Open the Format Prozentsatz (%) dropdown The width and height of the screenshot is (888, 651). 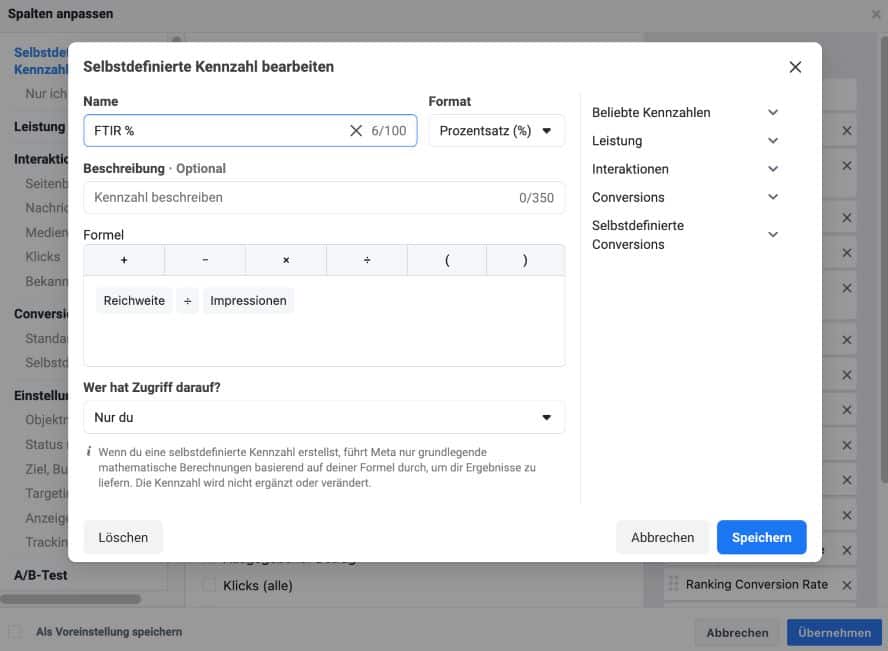pyautogui.click(x=496, y=131)
